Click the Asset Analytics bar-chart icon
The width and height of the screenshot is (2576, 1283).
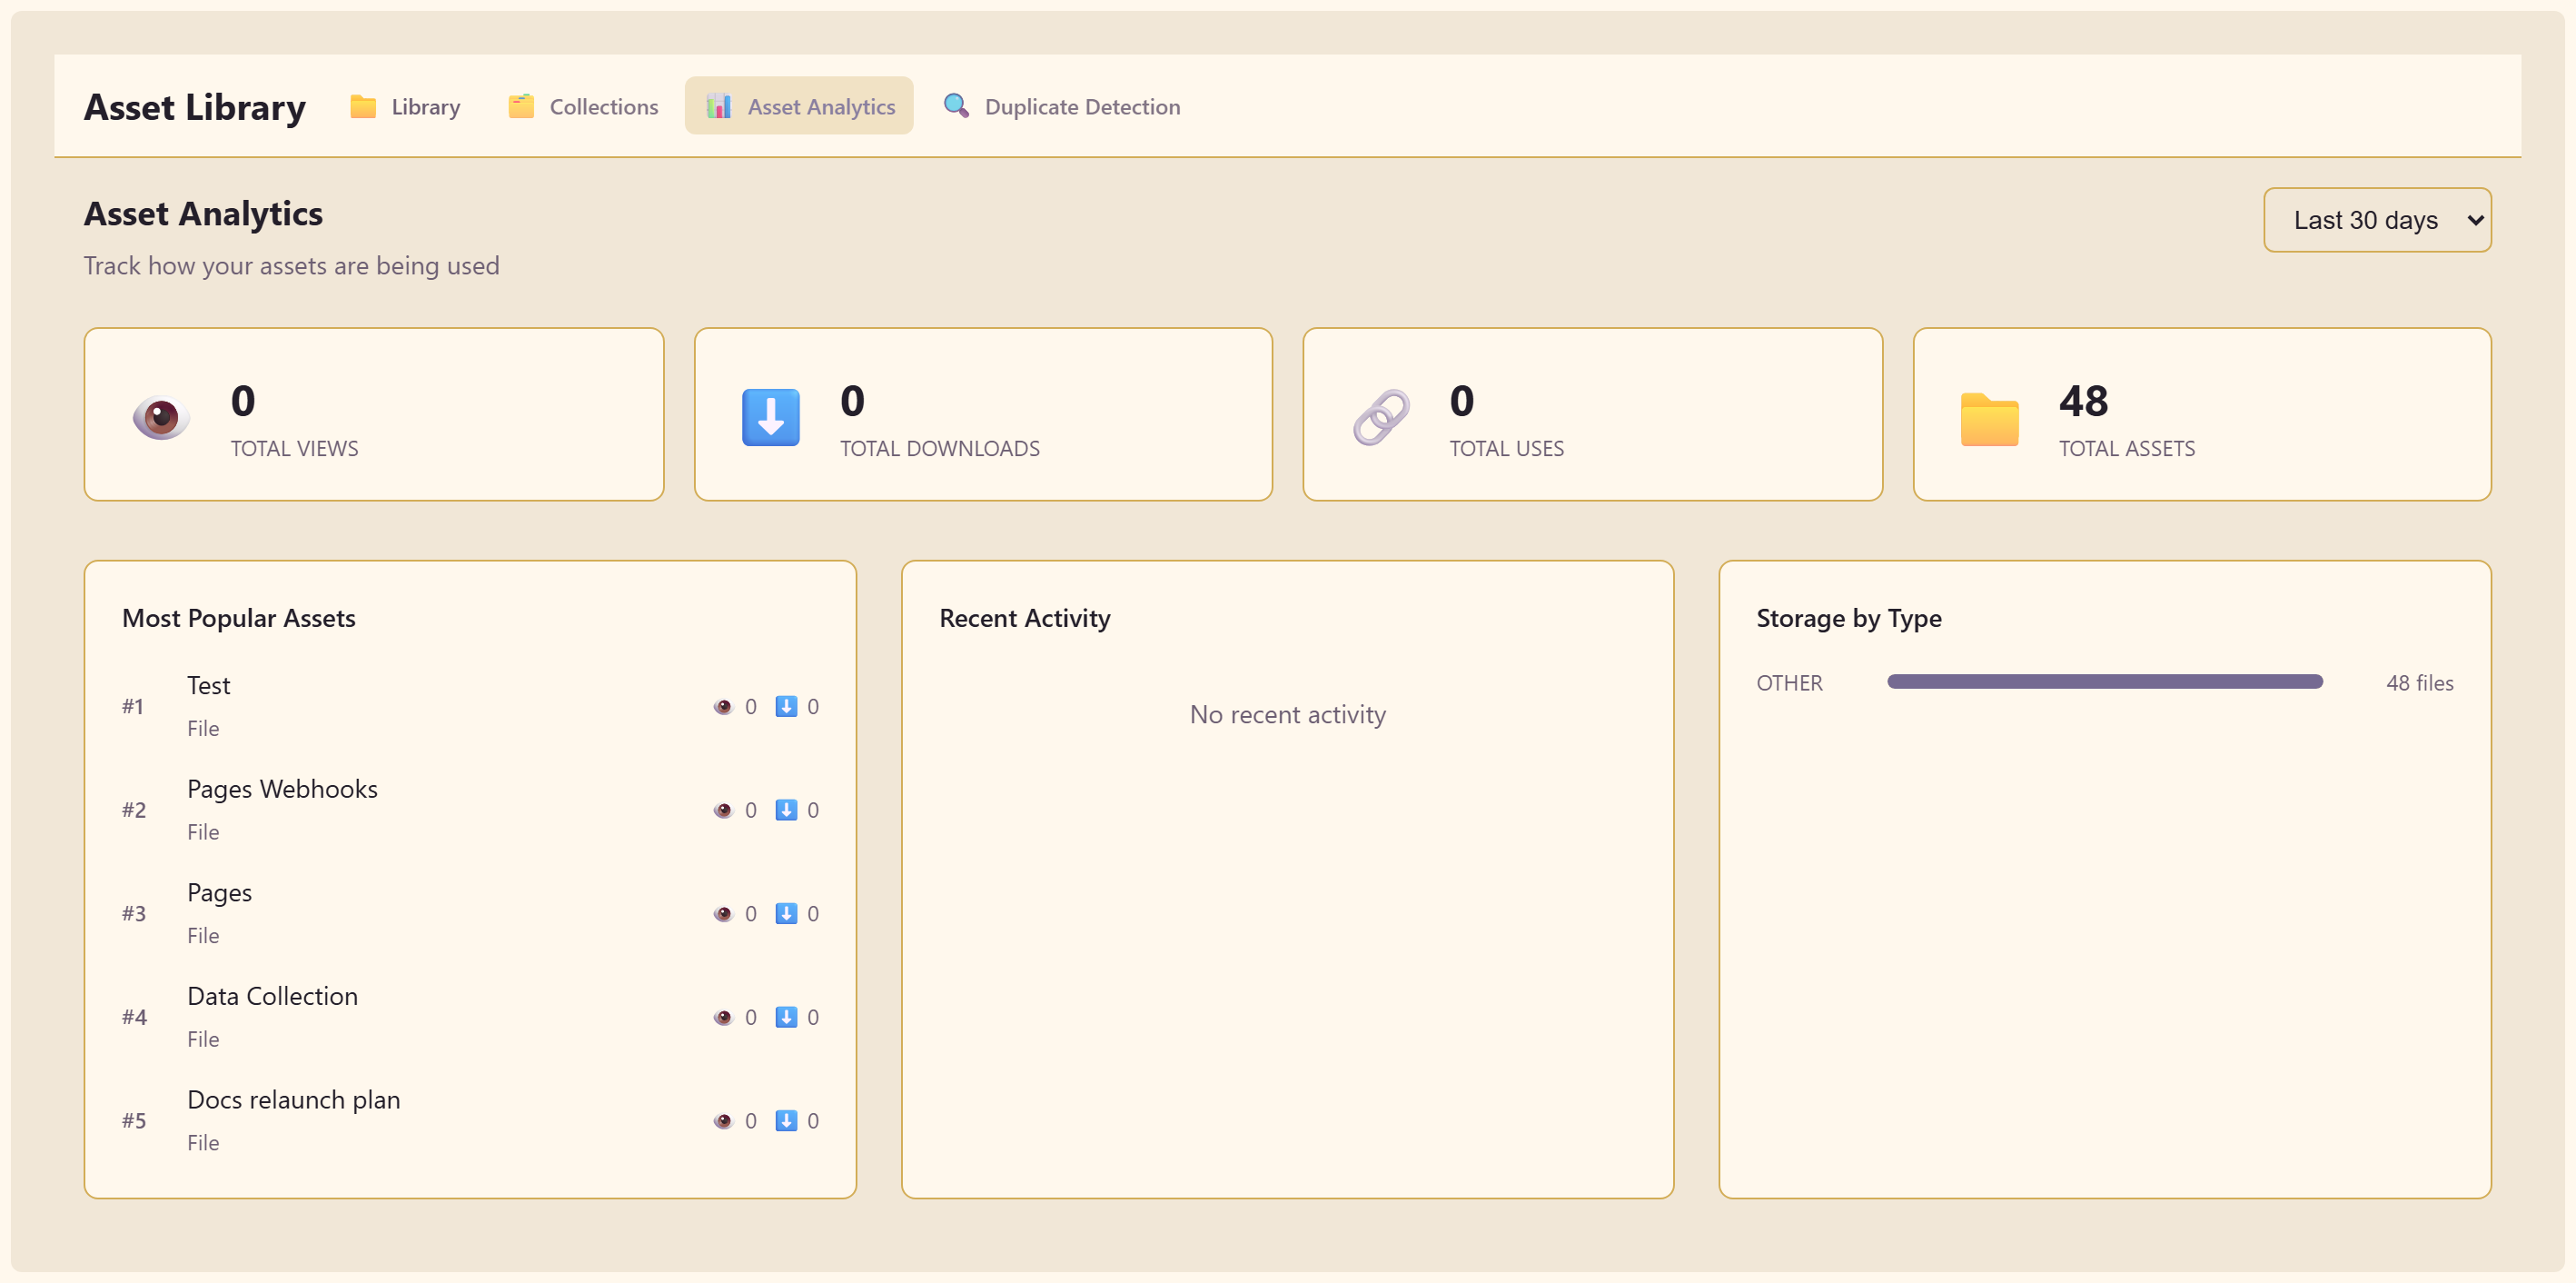pos(719,106)
